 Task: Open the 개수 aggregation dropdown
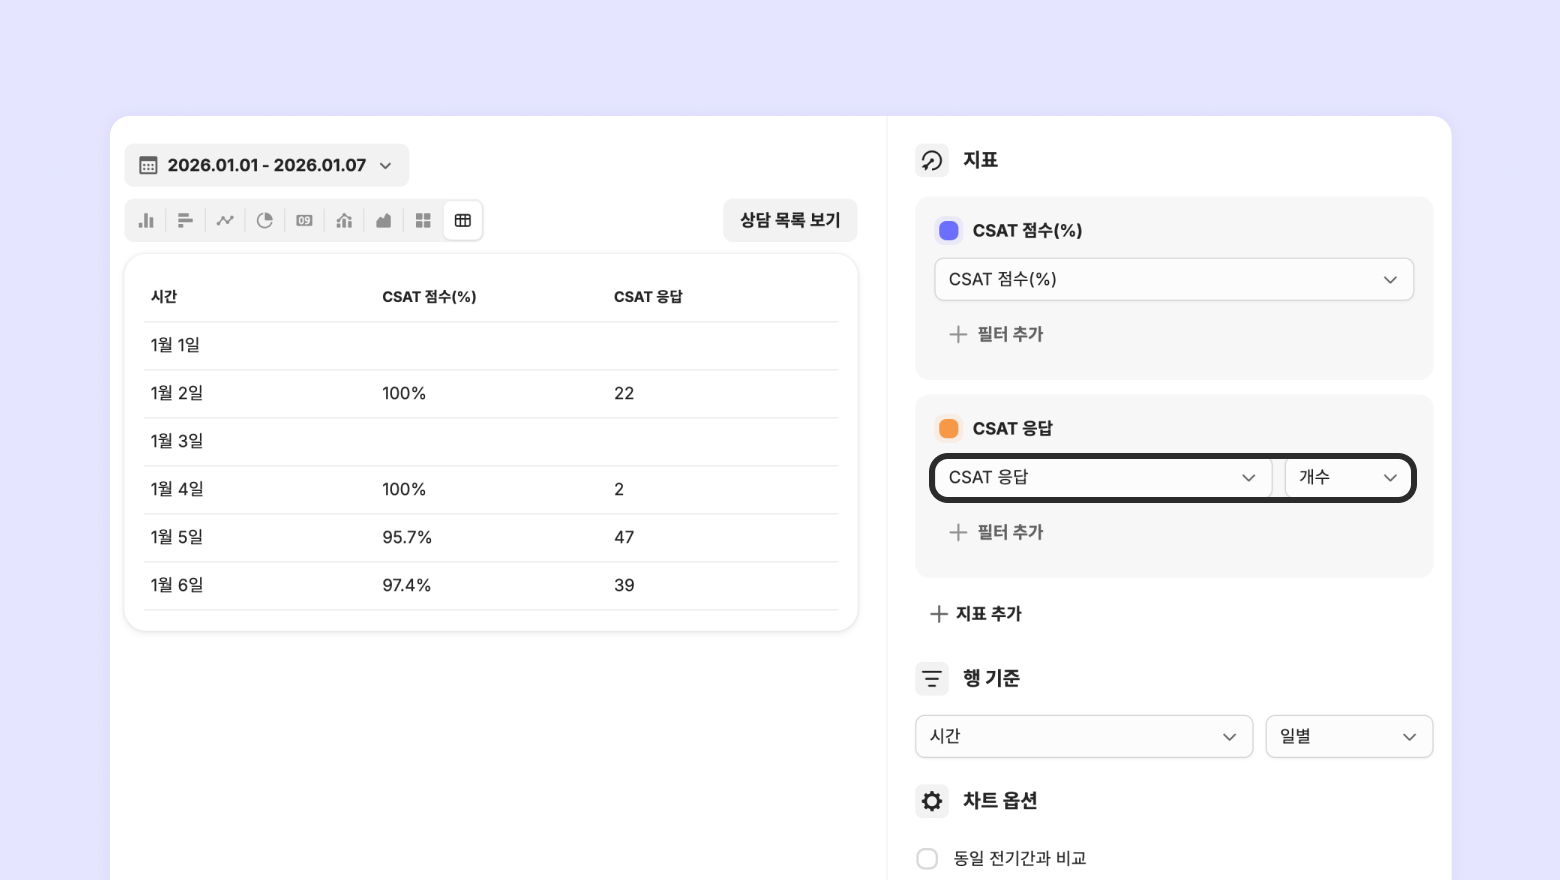pyautogui.click(x=1347, y=478)
